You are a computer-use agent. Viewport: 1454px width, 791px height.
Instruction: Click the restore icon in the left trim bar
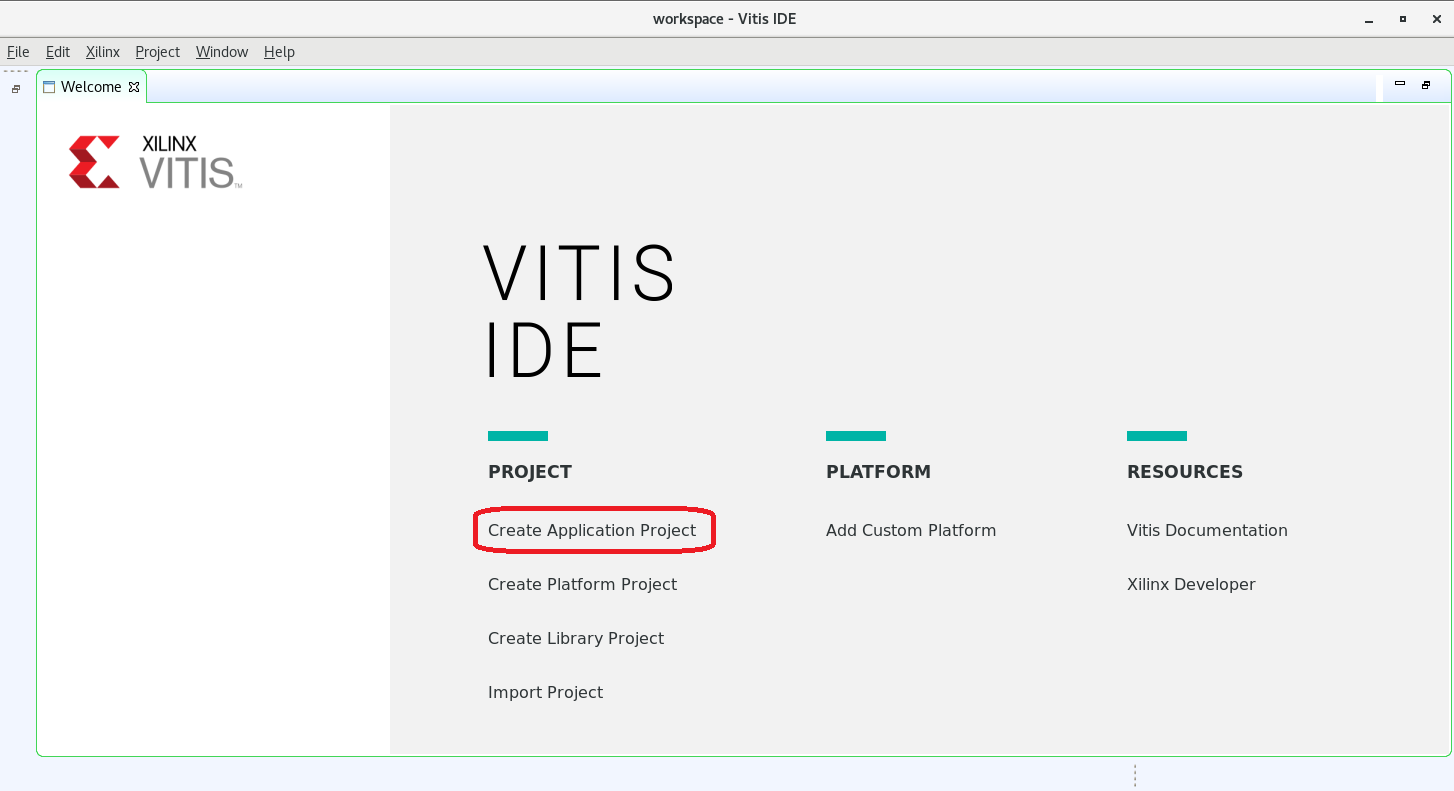[16, 89]
